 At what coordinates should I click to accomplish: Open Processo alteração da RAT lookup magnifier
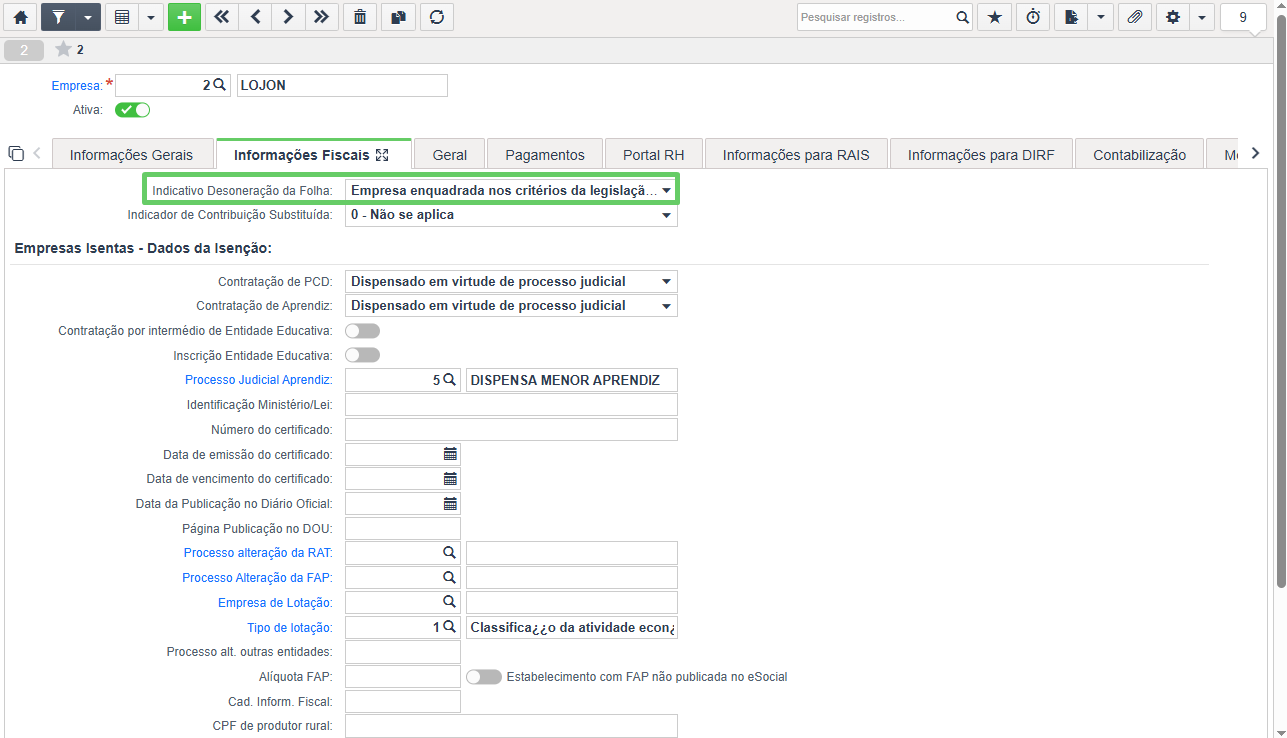(x=450, y=553)
